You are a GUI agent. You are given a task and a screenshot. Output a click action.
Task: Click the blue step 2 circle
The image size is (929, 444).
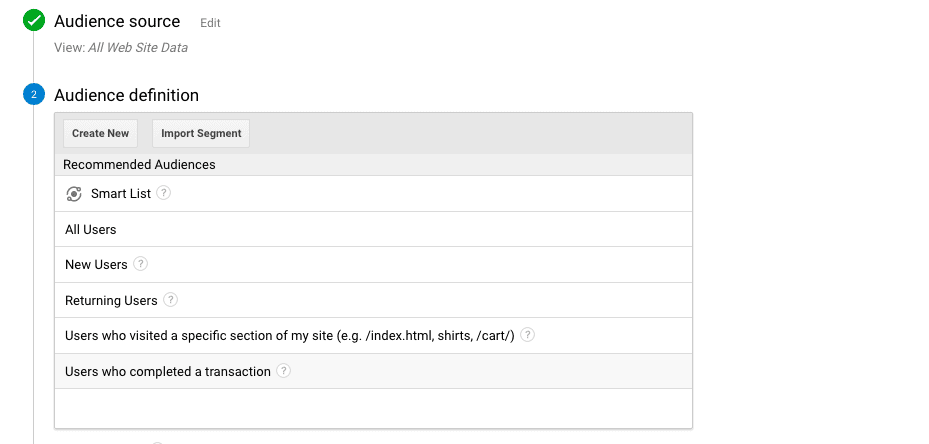pos(34,95)
